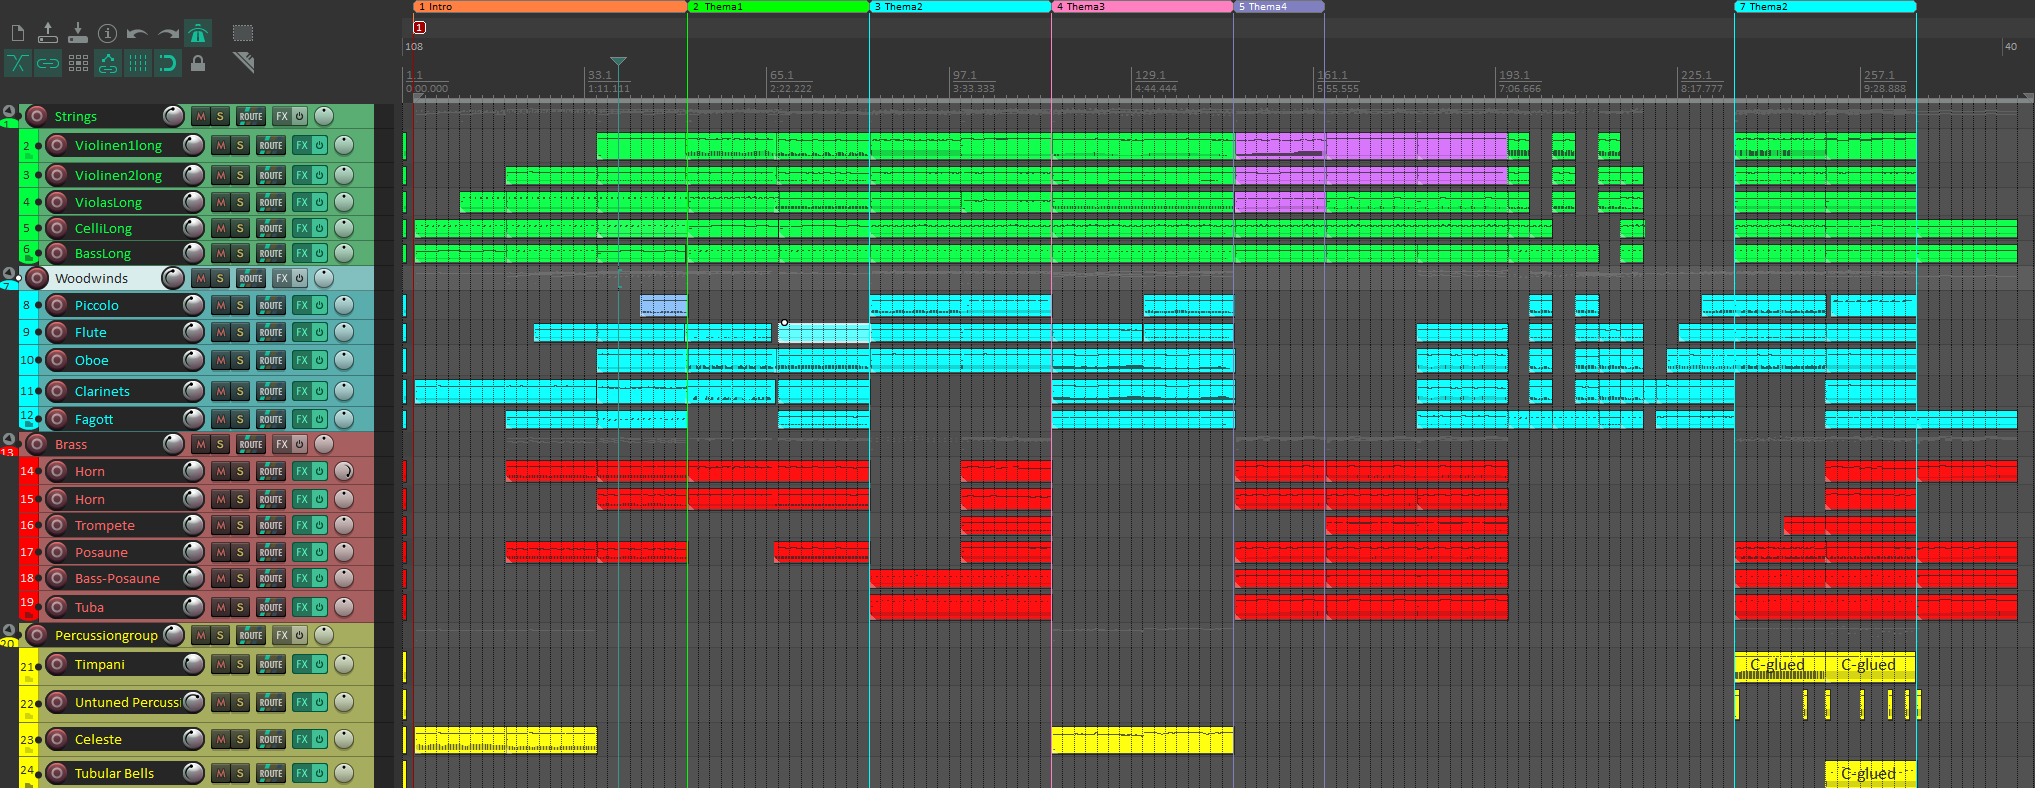
Task: Collapse the Strings folder track
Action: (9, 112)
